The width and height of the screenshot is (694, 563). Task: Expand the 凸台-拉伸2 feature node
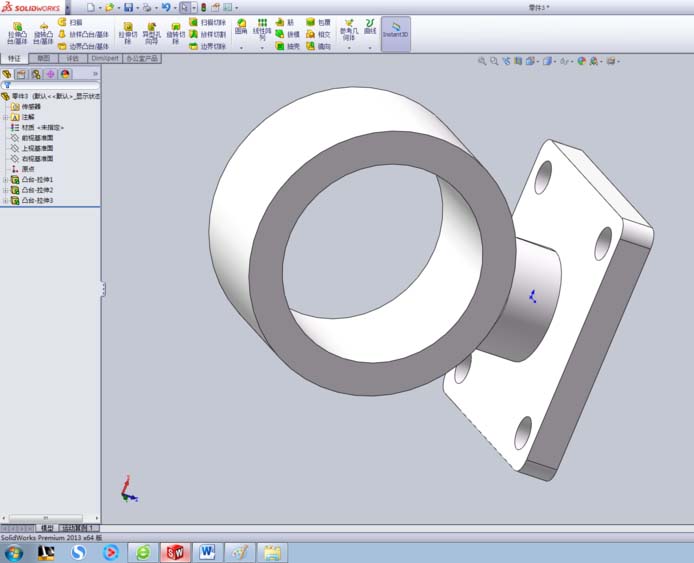(5, 190)
